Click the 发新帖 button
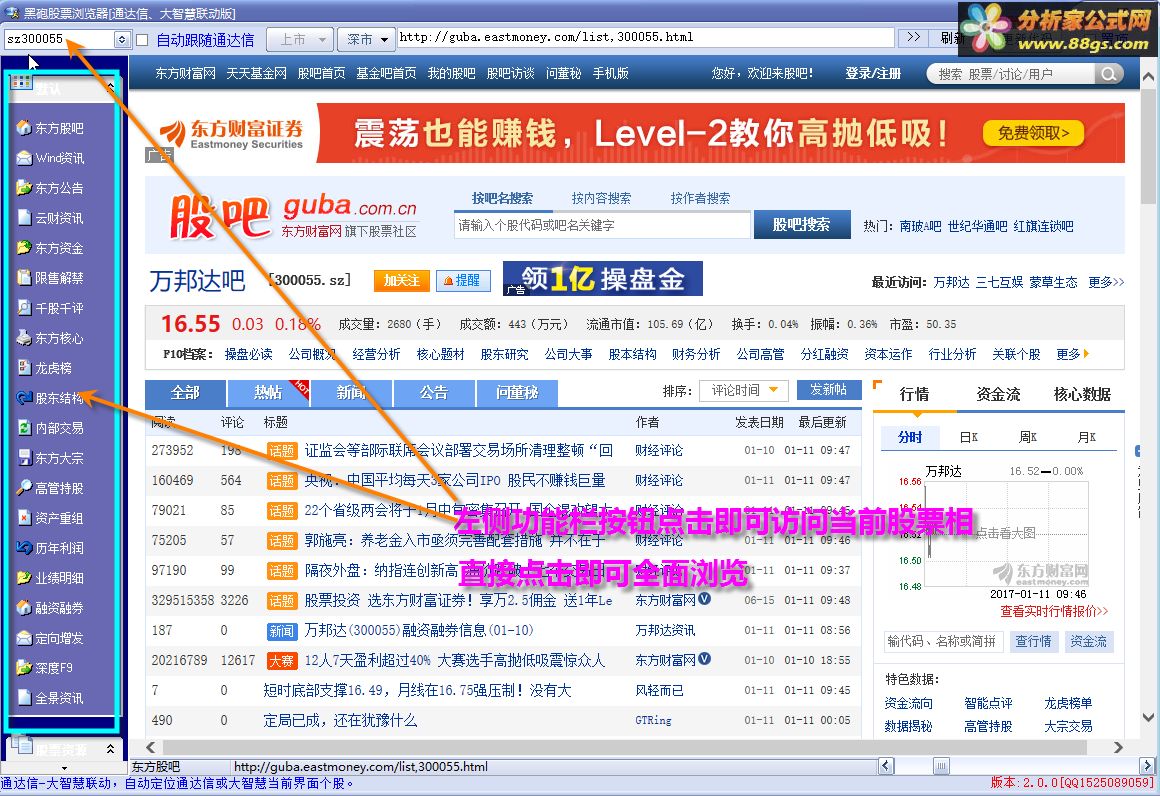The image size is (1160, 796). click(x=829, y=389)
